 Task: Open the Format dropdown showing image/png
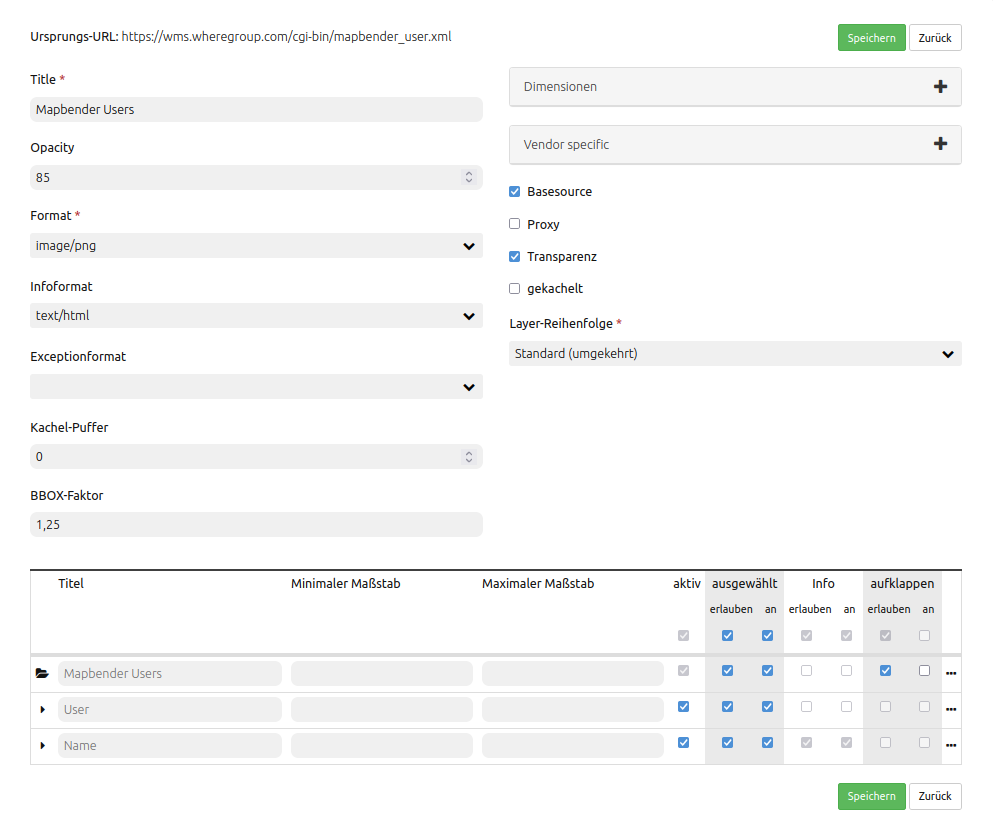[256, 246]
